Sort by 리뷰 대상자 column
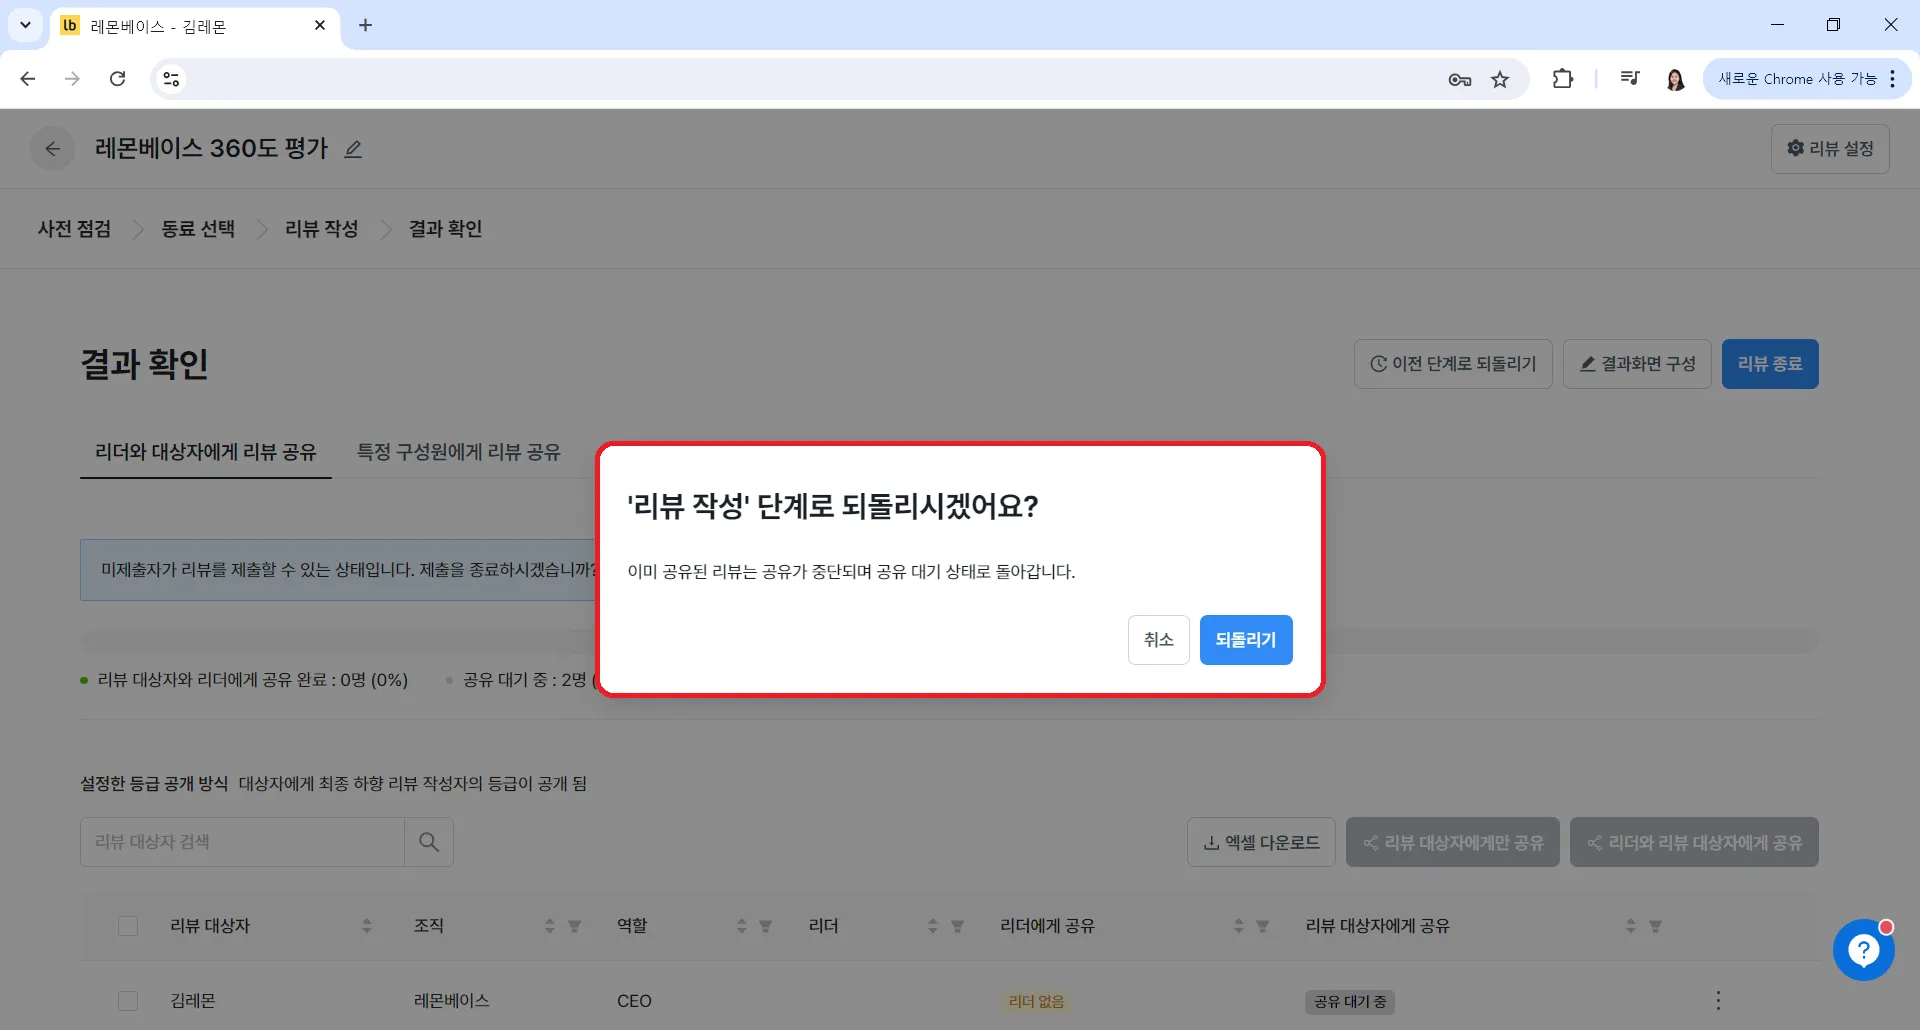The image size is (1920, 1030). tap(367, 926)
